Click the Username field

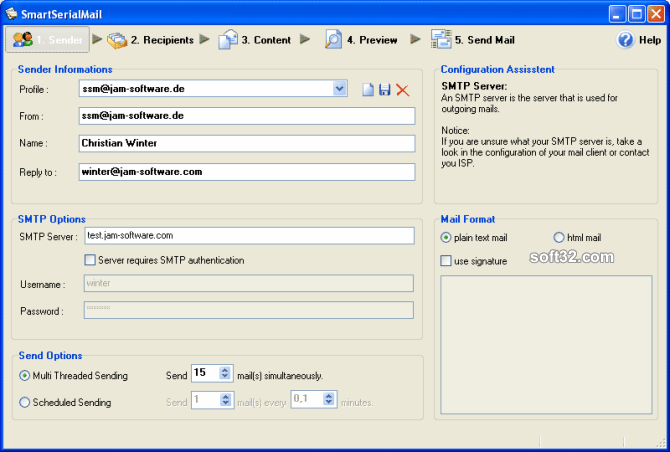249,283
